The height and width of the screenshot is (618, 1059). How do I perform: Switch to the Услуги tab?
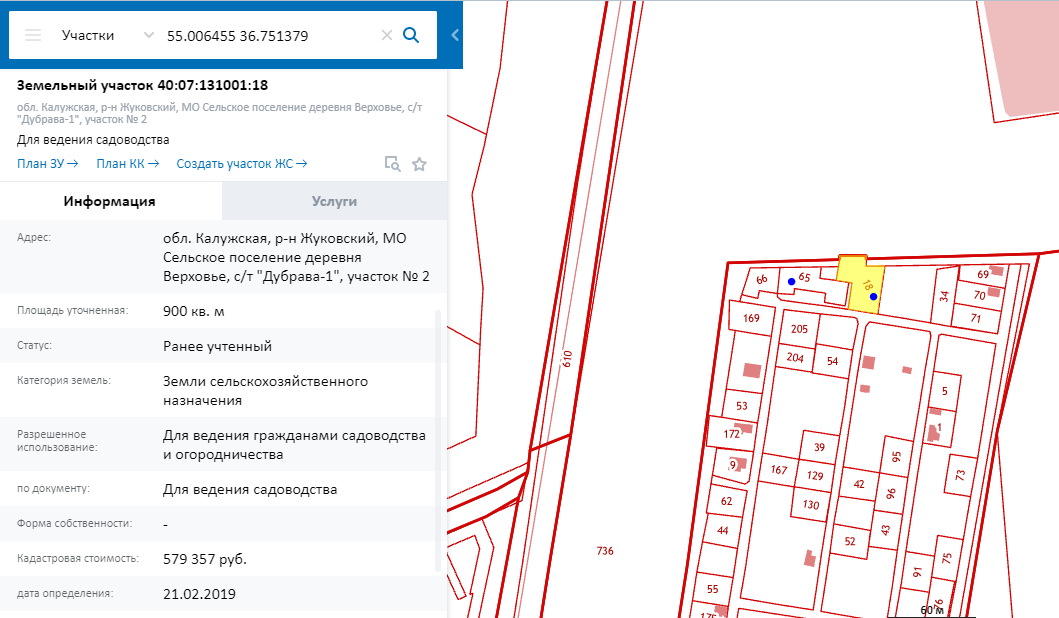334,201
